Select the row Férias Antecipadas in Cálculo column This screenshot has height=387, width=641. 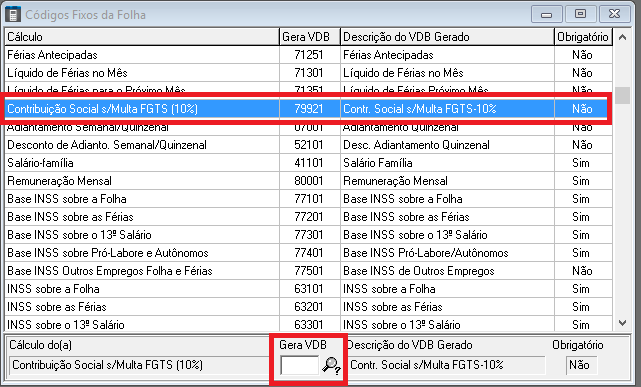142,55
